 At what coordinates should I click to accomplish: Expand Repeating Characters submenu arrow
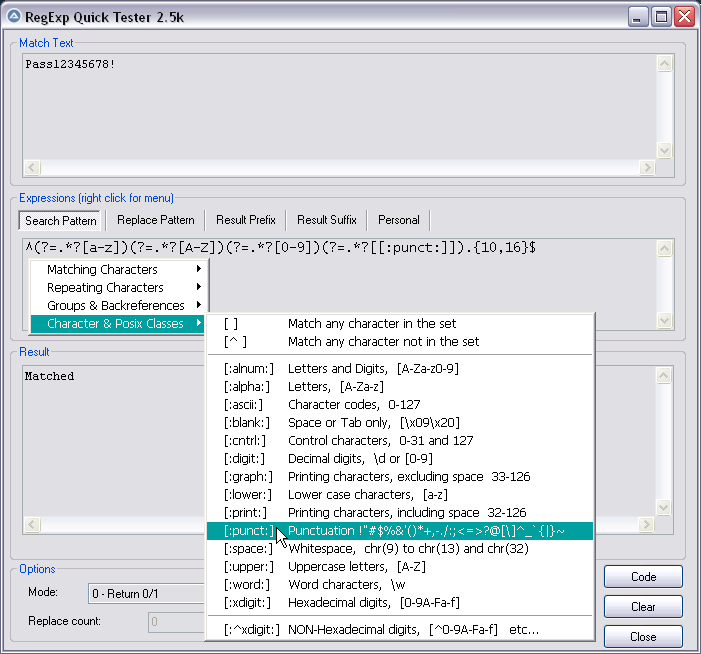point(199,287)
